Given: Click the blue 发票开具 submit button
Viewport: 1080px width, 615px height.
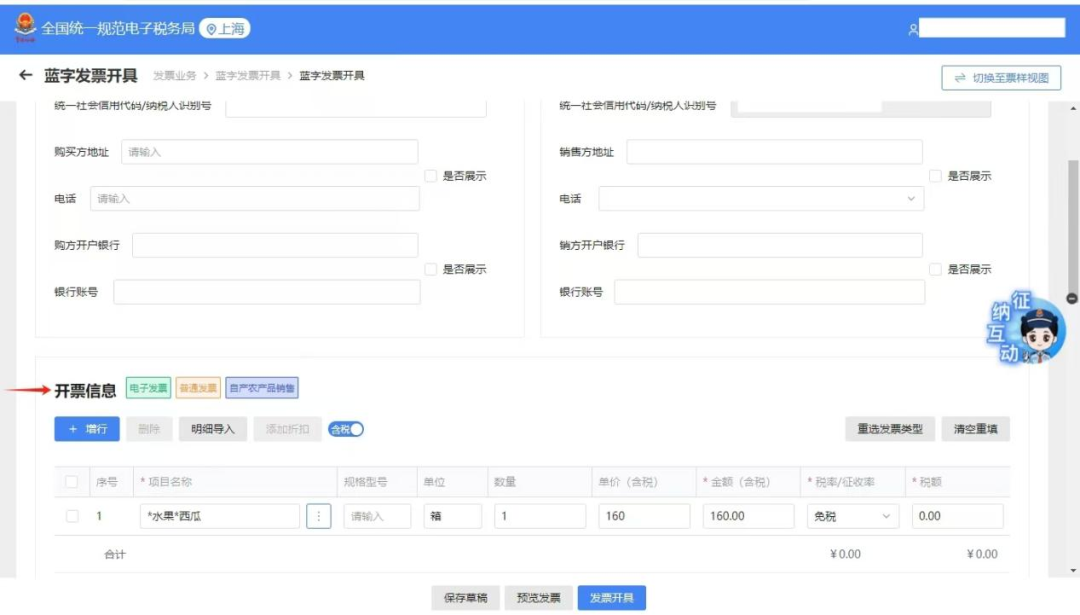Looking at the screenshot, I should click(x=612, y=598).
